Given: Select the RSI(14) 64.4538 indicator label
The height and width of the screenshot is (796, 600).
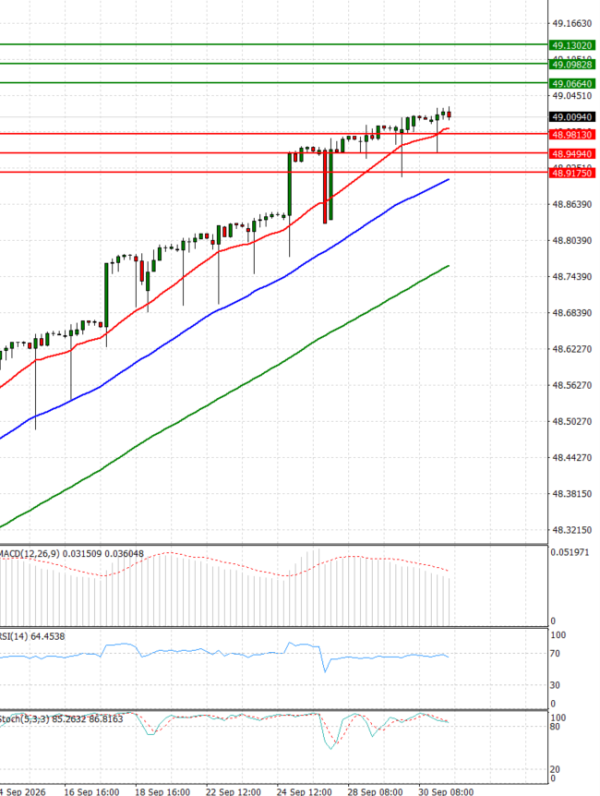Looking at the screenshot, I should point(32,637).
